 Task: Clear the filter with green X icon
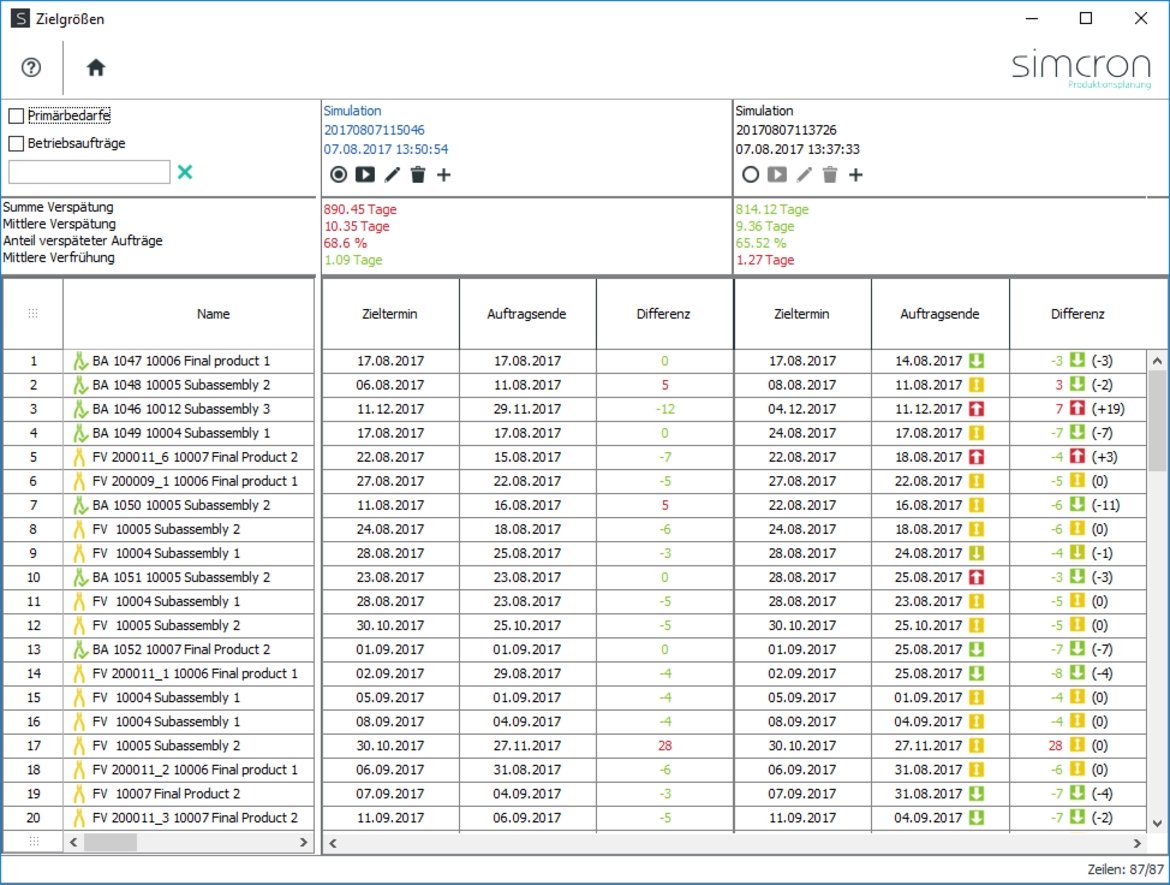click(185, 172)
